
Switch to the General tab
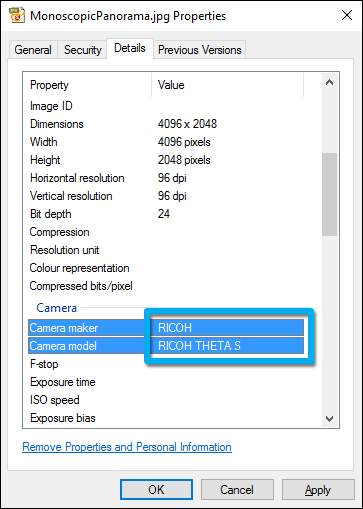tap(33, 50)
